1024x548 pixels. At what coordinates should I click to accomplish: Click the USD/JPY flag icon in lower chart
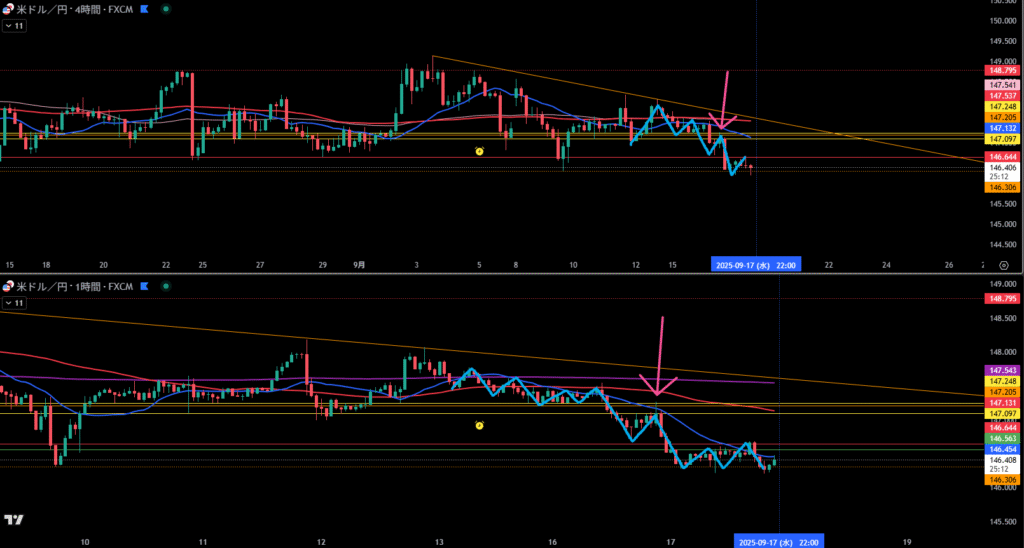click(x=9, y=286)
